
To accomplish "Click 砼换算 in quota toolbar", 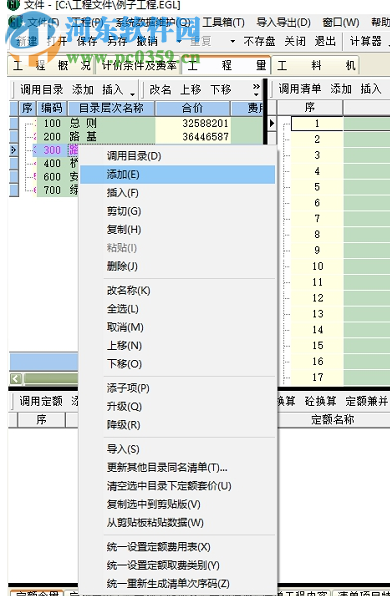I will pyautogui.click(x=320, y=401).
